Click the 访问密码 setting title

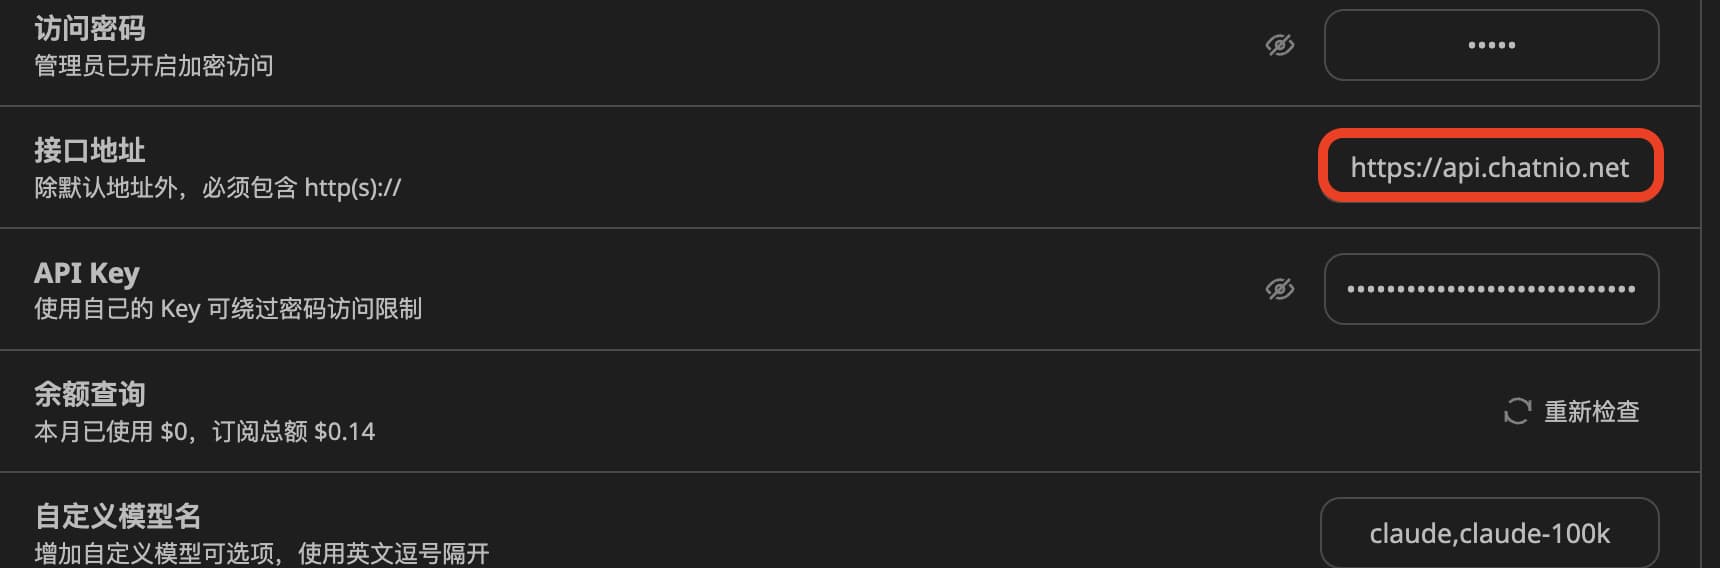[90, 29]
